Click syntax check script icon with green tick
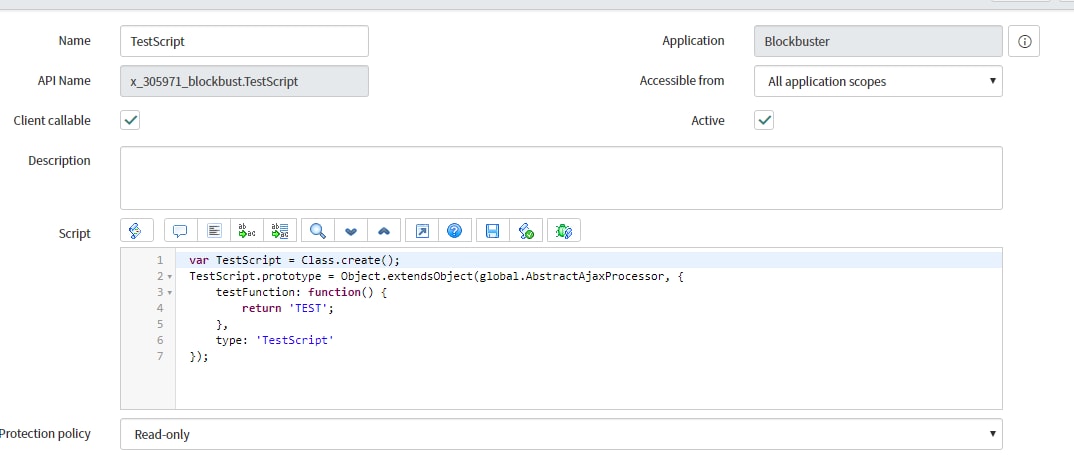 (x=526, y=231)
